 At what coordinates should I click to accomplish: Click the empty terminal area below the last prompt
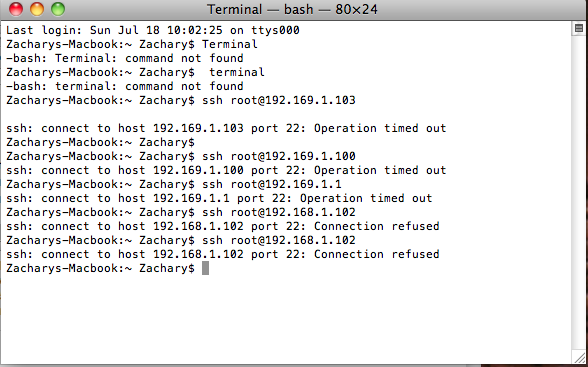[x=285, y=315]
